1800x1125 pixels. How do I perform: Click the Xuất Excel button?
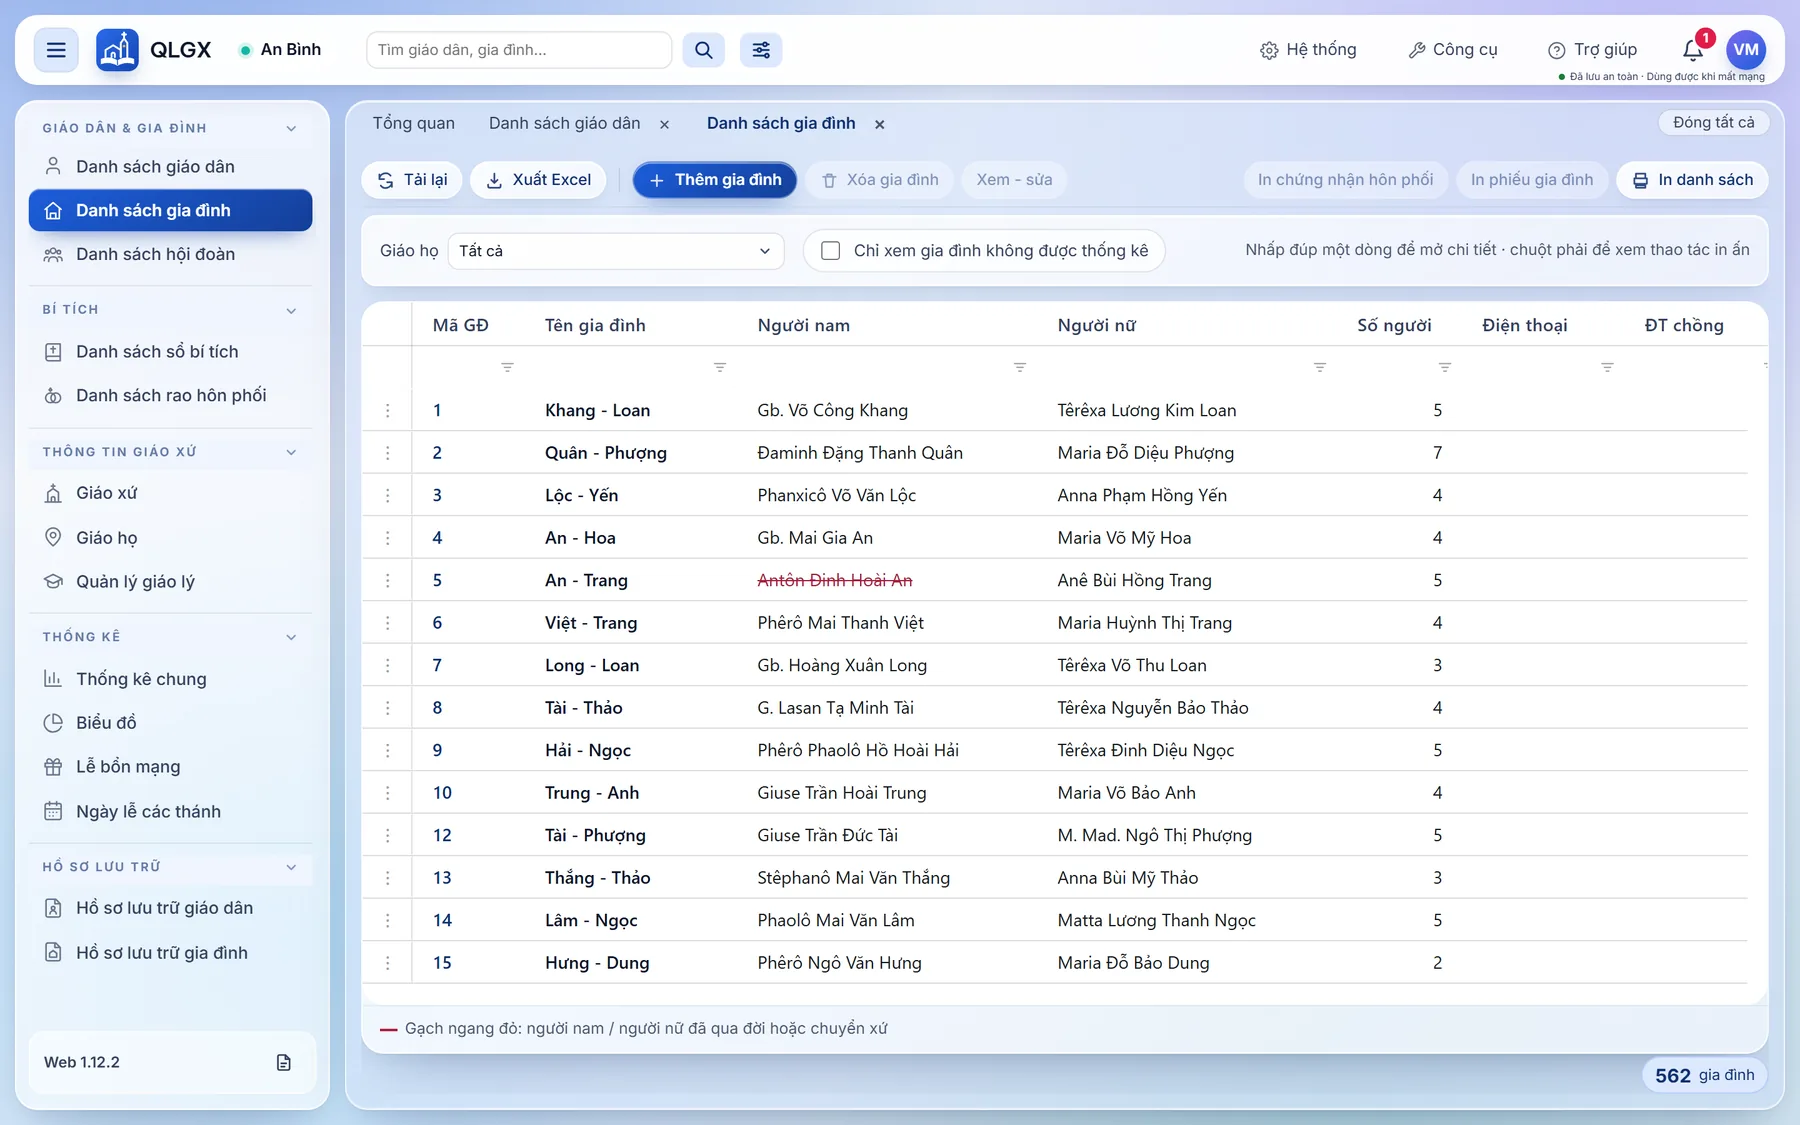(538, 180)
